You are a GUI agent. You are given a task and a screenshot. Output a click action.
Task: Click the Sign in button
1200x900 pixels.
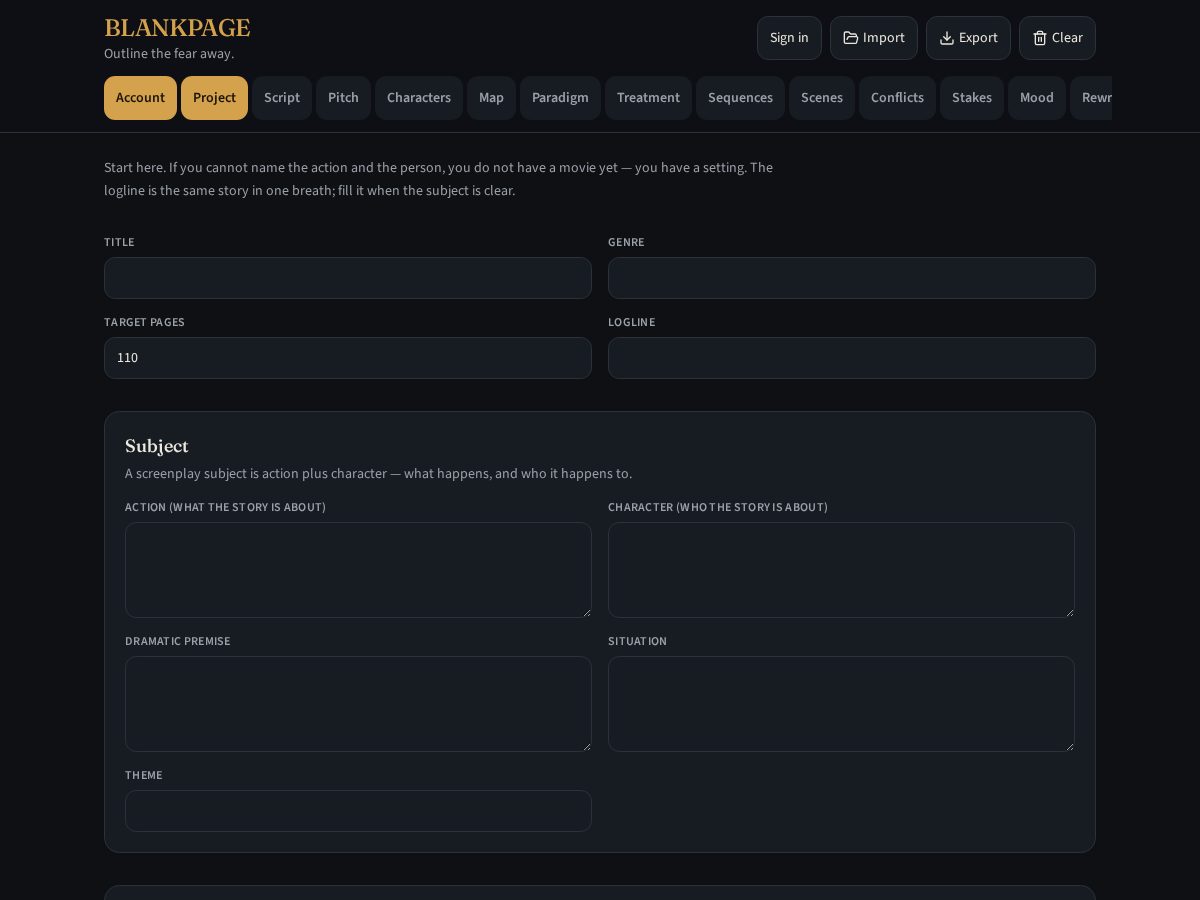click(789, 38)
